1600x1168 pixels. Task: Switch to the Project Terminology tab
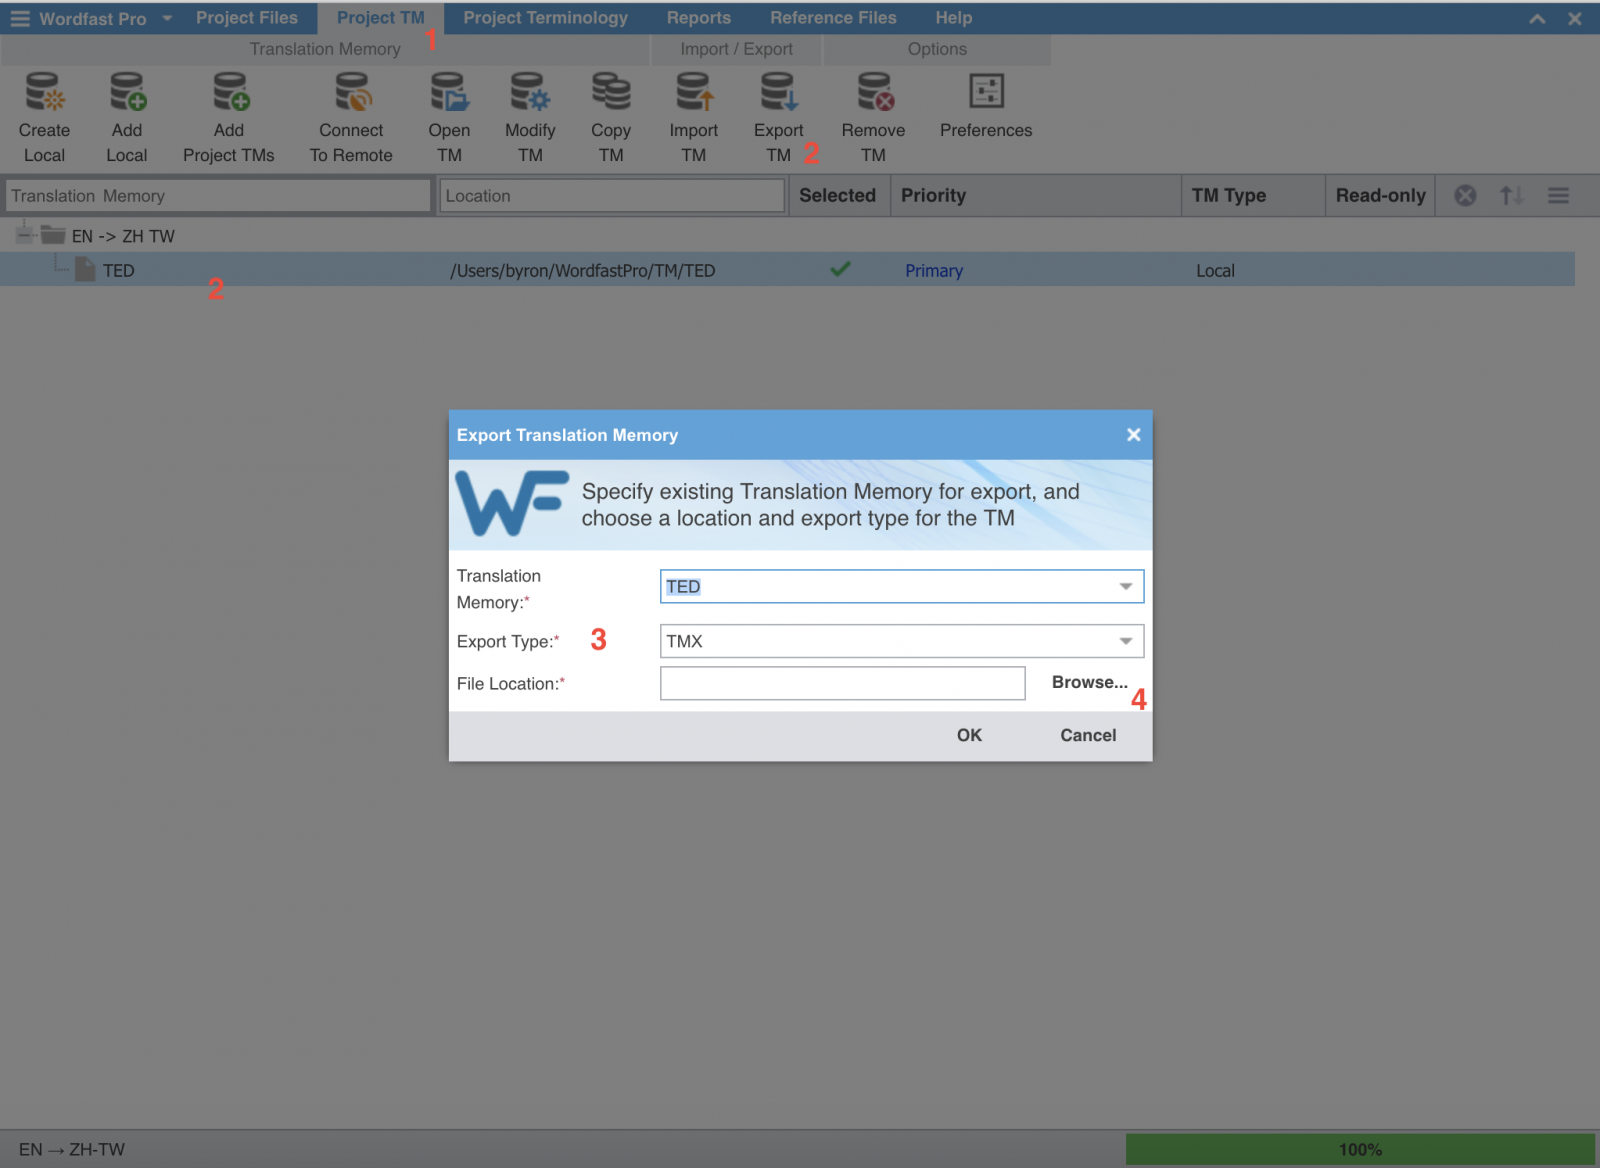click(545, 18)
